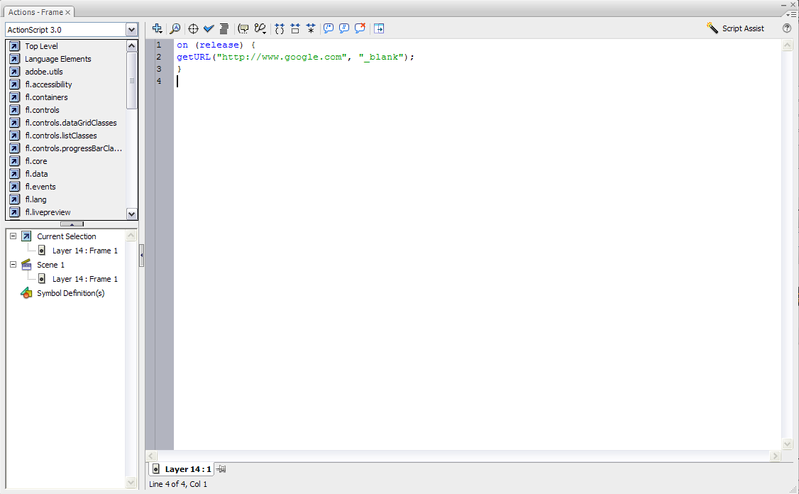Open the fl.lang package
The image size is (799, 494).
[36, 199]
